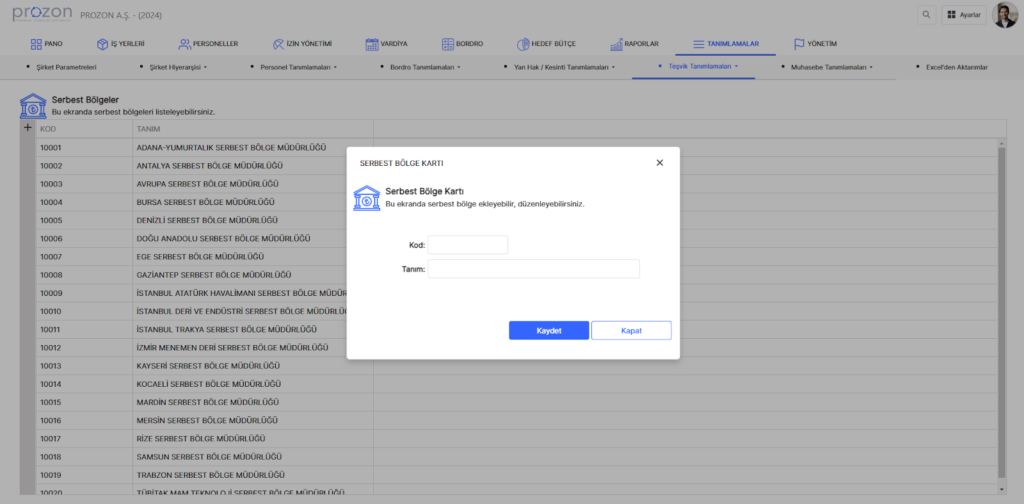Click the Kaydet button
Viewport: 1024px width, 504px height.
click(548, 331)
